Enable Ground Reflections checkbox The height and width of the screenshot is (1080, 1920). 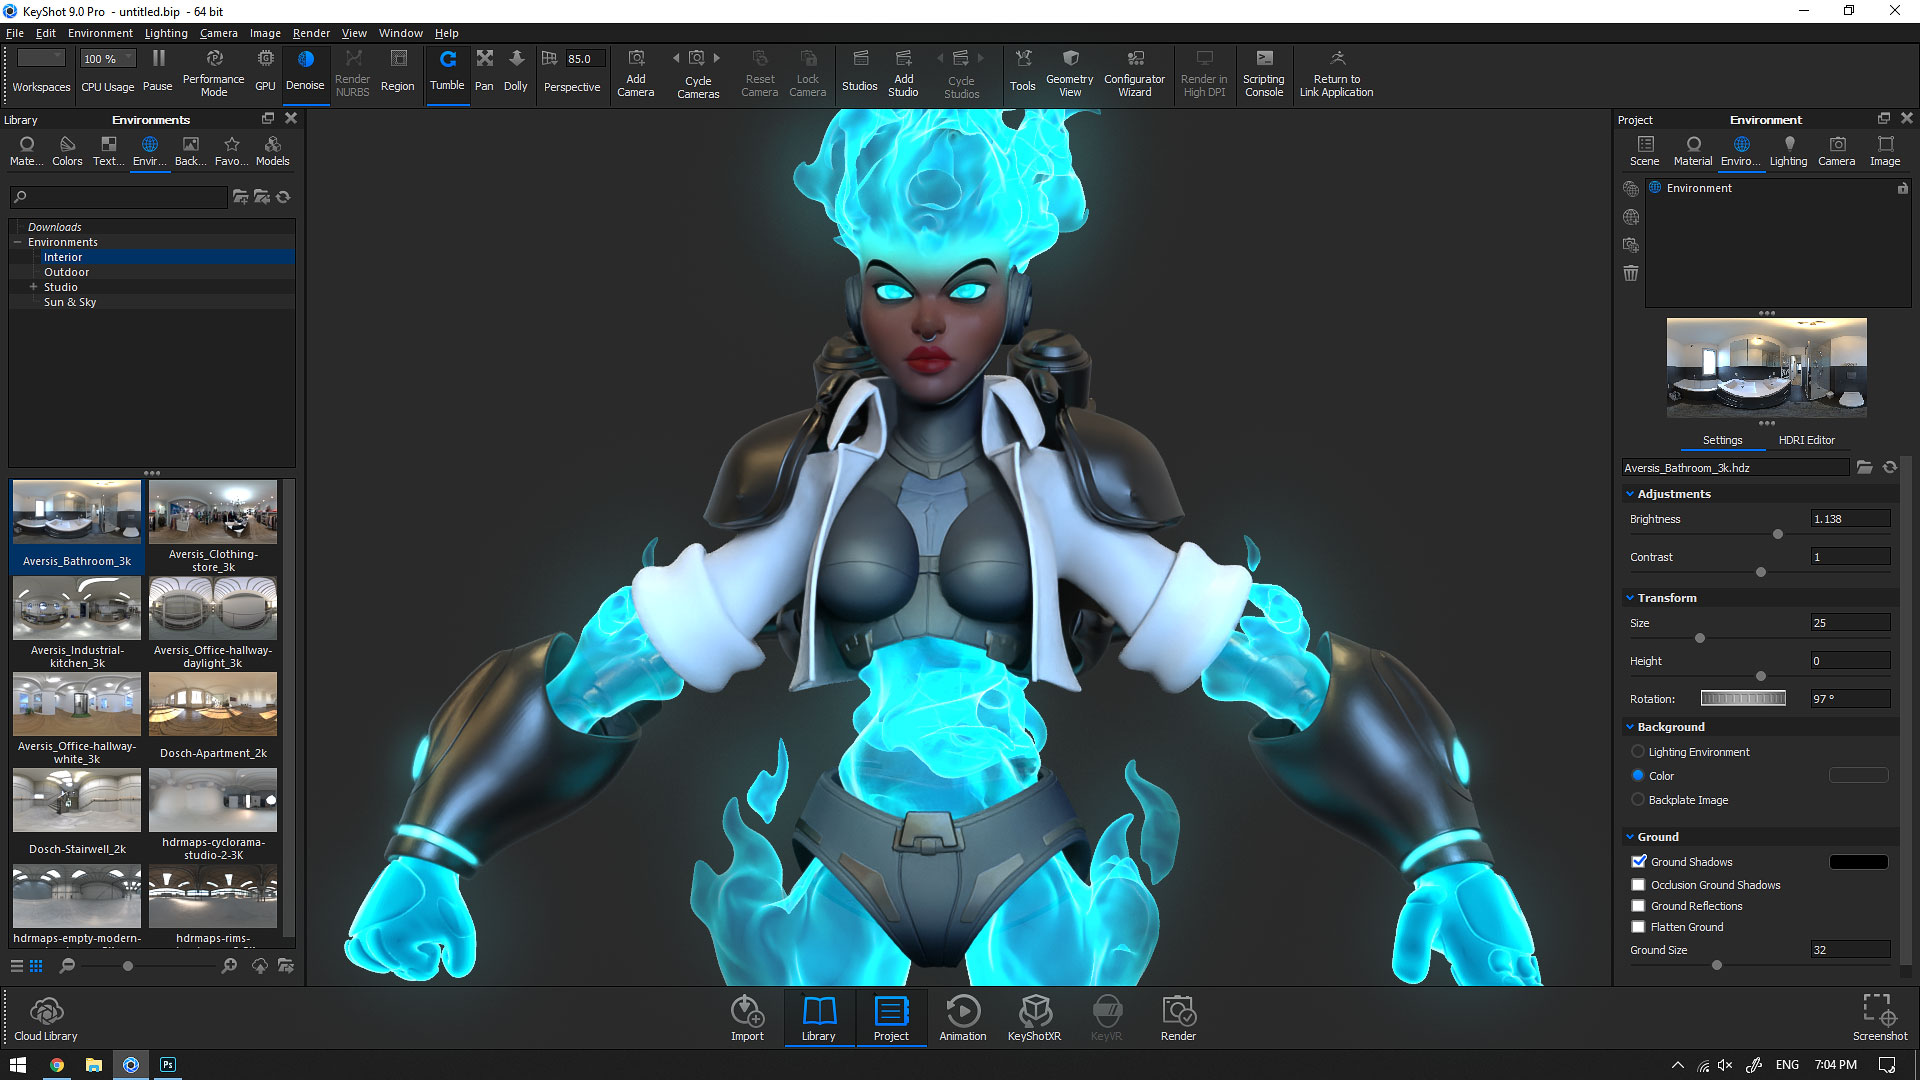point(1638,906)
